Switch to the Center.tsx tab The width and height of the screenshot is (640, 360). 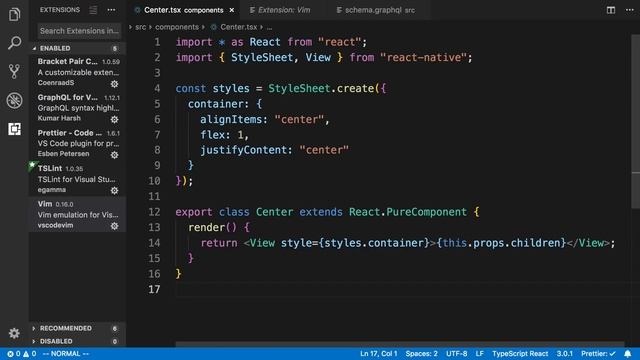(x=184, y=10)
